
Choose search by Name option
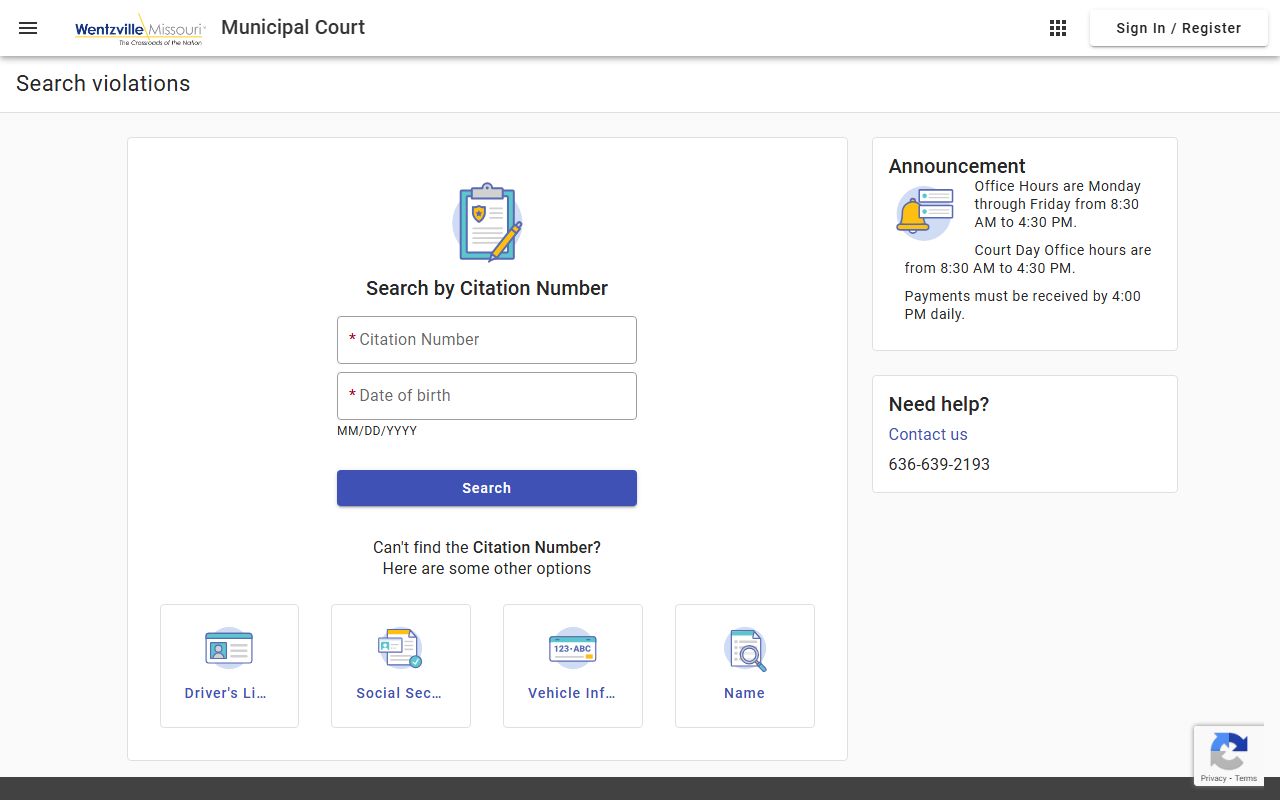click(x=745, y=666)
